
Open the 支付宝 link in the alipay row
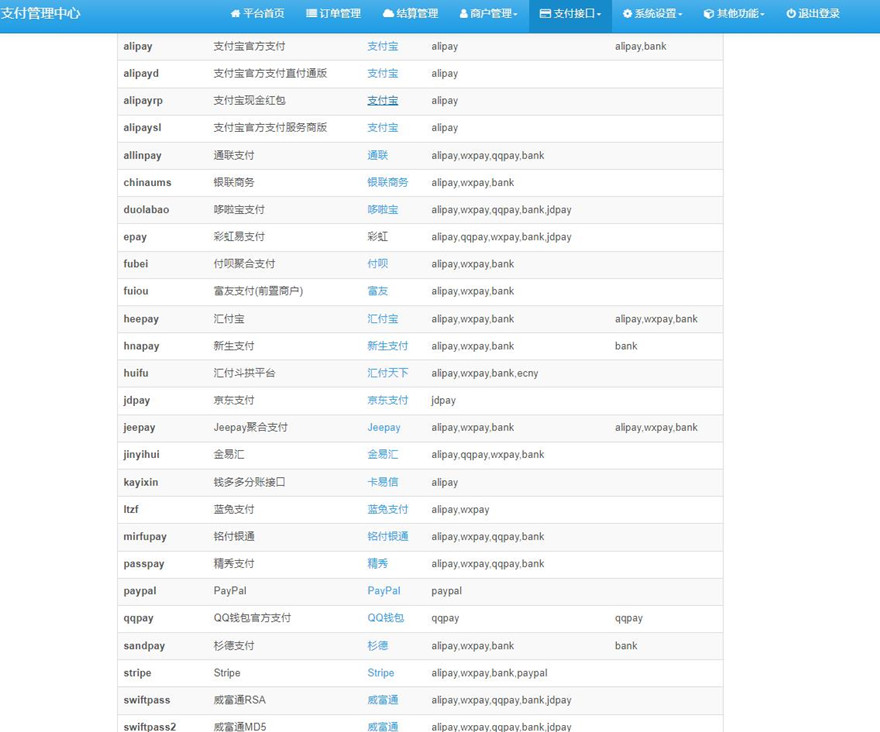(383, 47)
